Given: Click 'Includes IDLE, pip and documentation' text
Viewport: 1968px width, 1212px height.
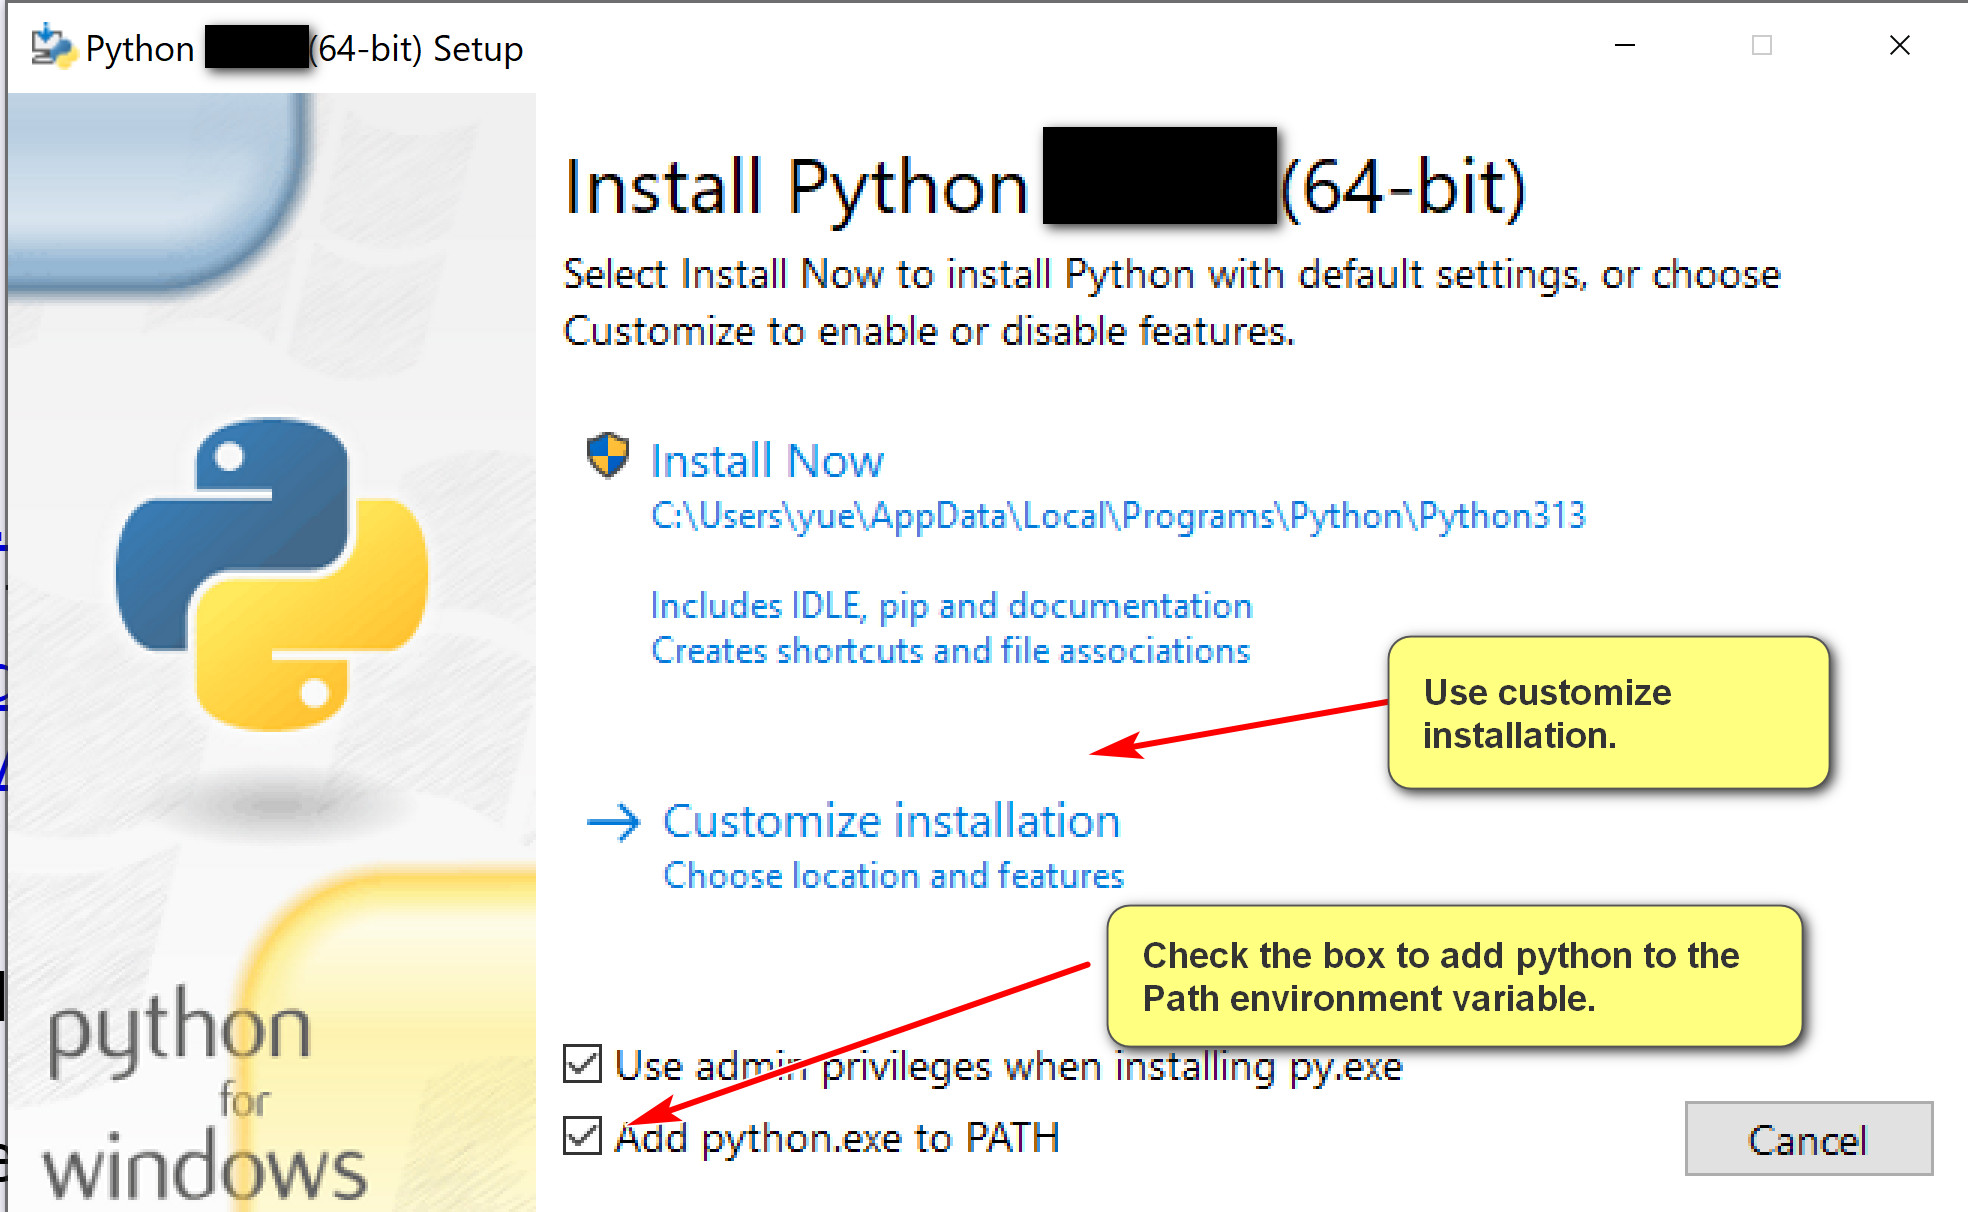Looking at the screenshot, I should tap(950, 606).
